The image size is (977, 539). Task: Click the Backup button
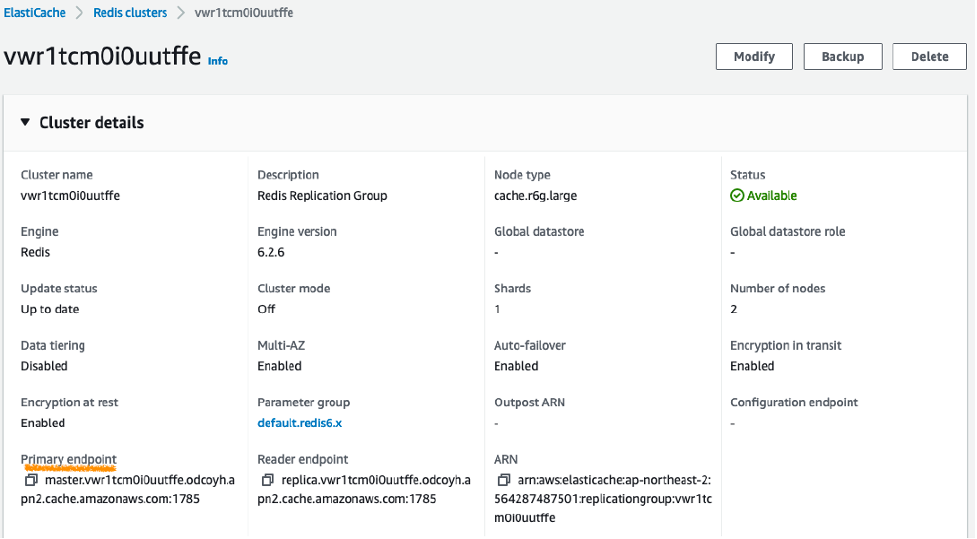(x=842, y=57)
